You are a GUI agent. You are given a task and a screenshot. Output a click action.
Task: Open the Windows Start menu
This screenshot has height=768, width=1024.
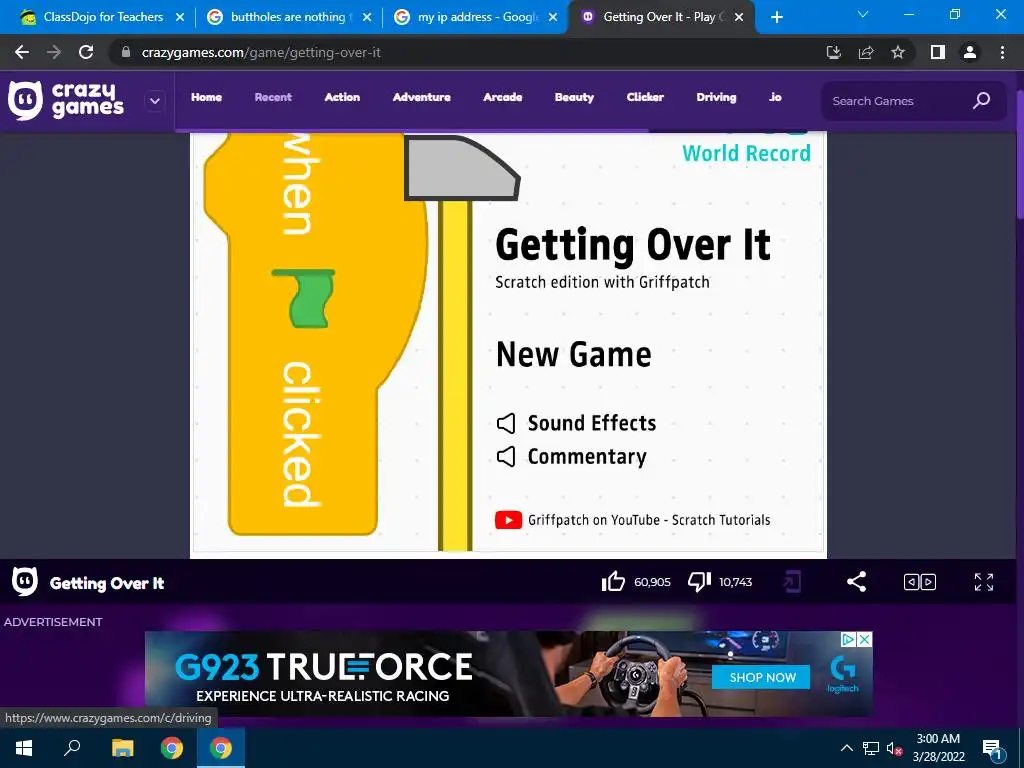[x=24, y=747]
